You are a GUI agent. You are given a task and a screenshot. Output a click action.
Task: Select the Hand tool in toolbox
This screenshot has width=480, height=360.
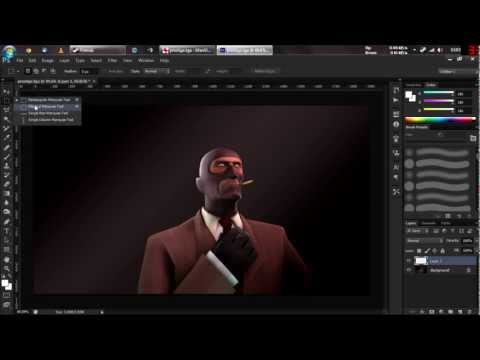[x=6, y=259]
